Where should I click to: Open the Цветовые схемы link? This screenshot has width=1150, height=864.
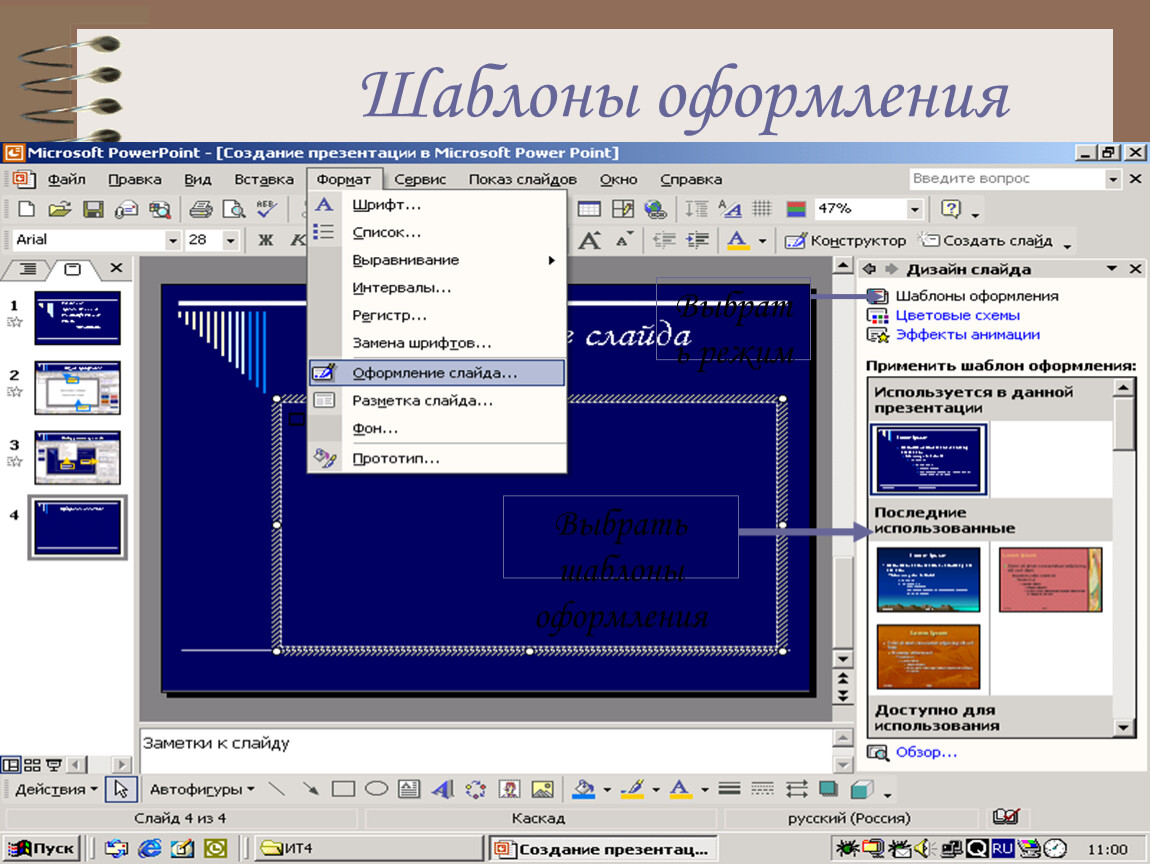pyautogui.click(x=957, y=315)
